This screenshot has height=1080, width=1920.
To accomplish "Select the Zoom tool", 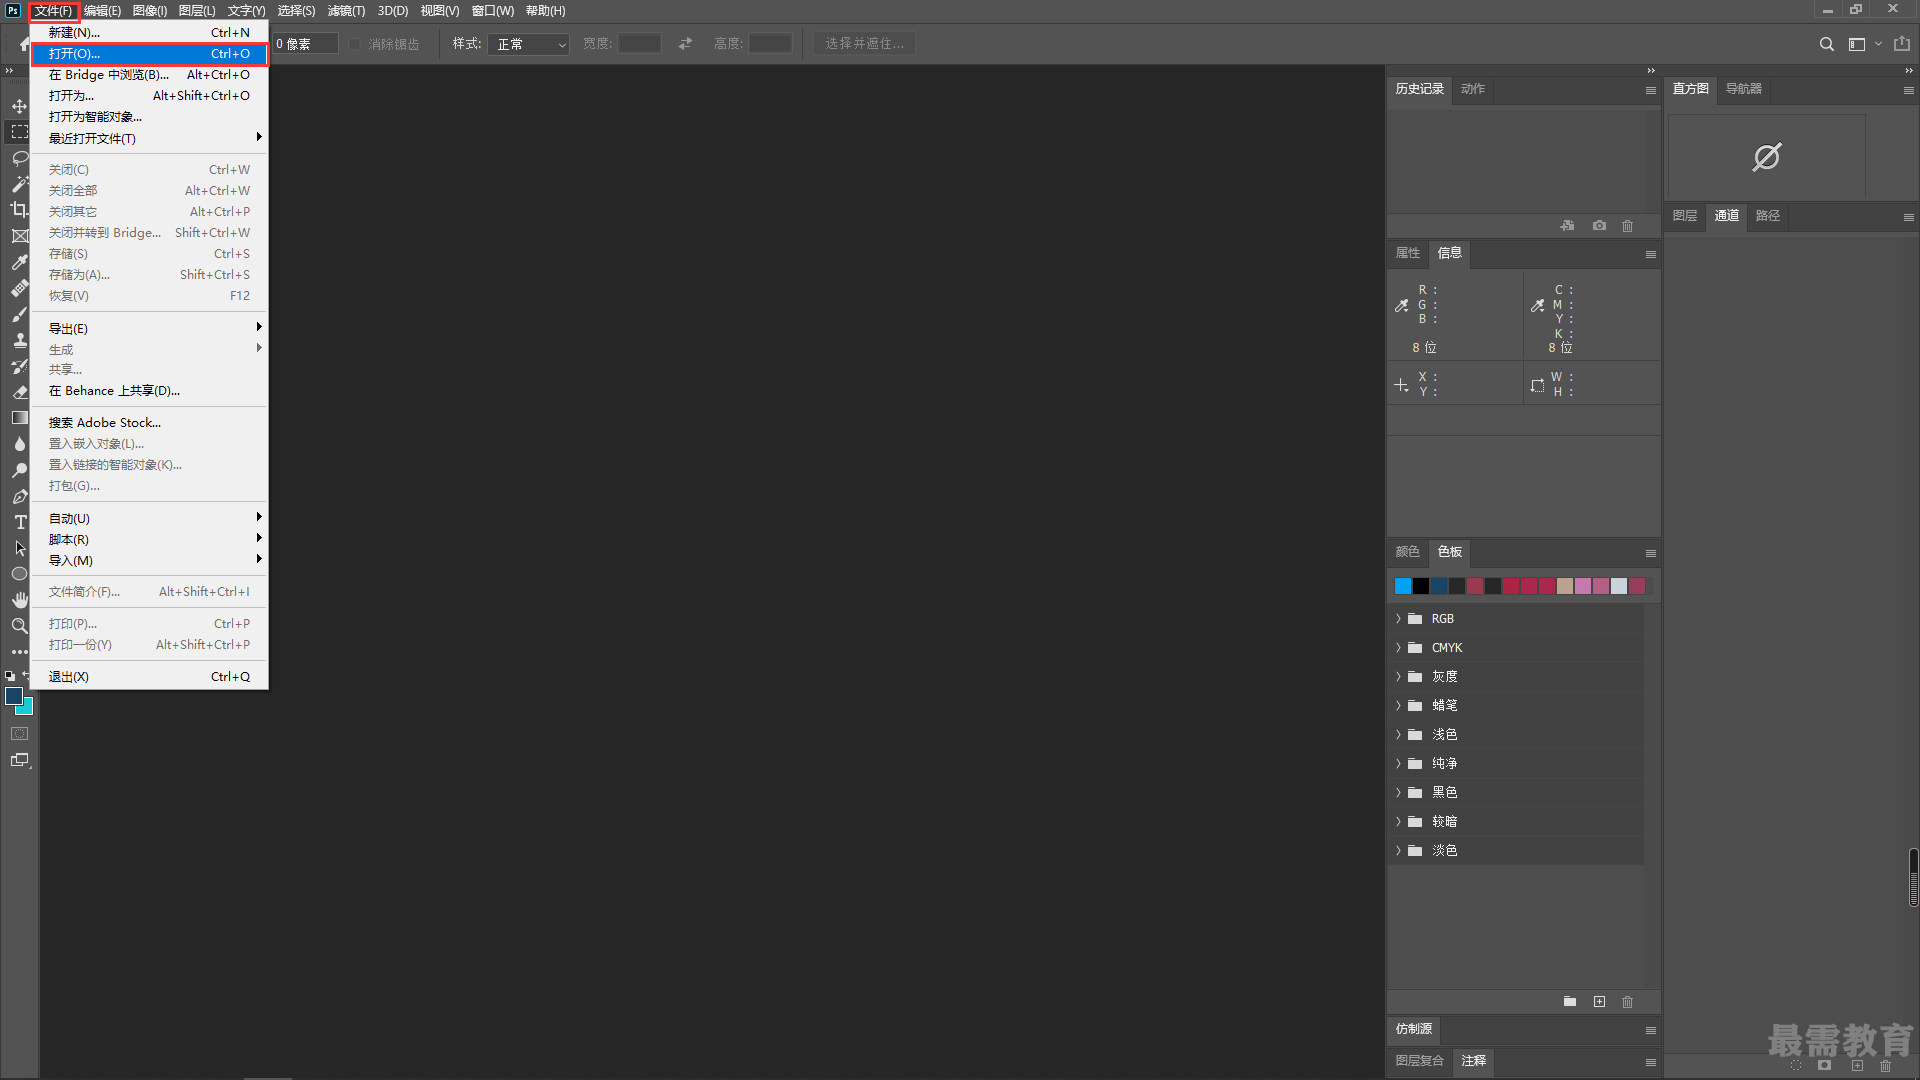I will (x=19, y=626).
